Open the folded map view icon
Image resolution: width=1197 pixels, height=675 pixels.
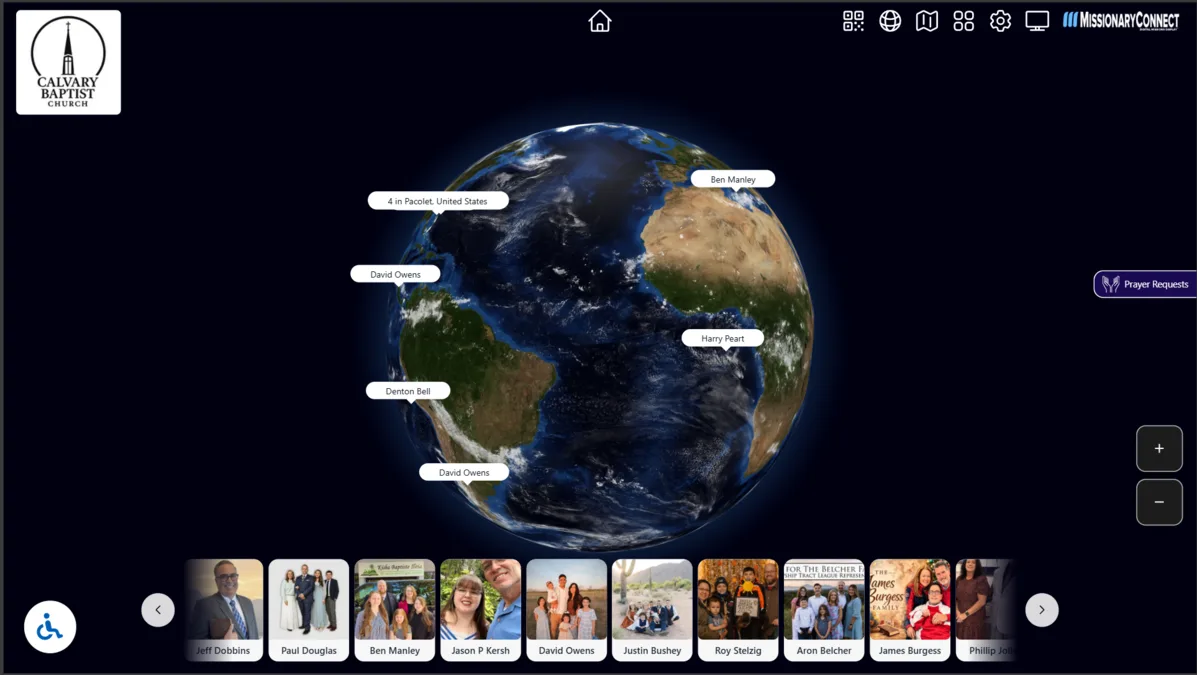coord(926,21)
